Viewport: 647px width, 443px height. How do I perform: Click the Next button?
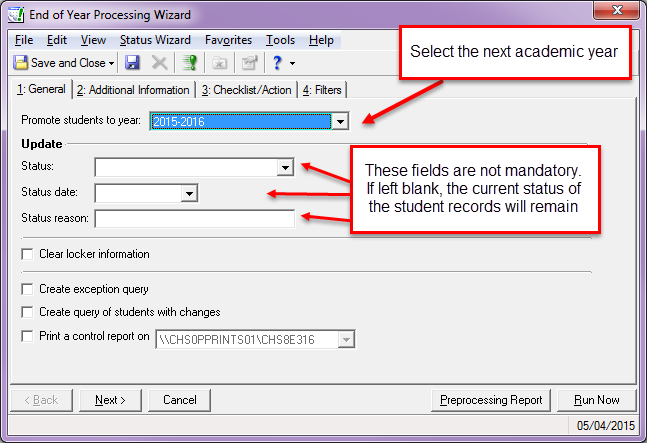pos(110,400)
